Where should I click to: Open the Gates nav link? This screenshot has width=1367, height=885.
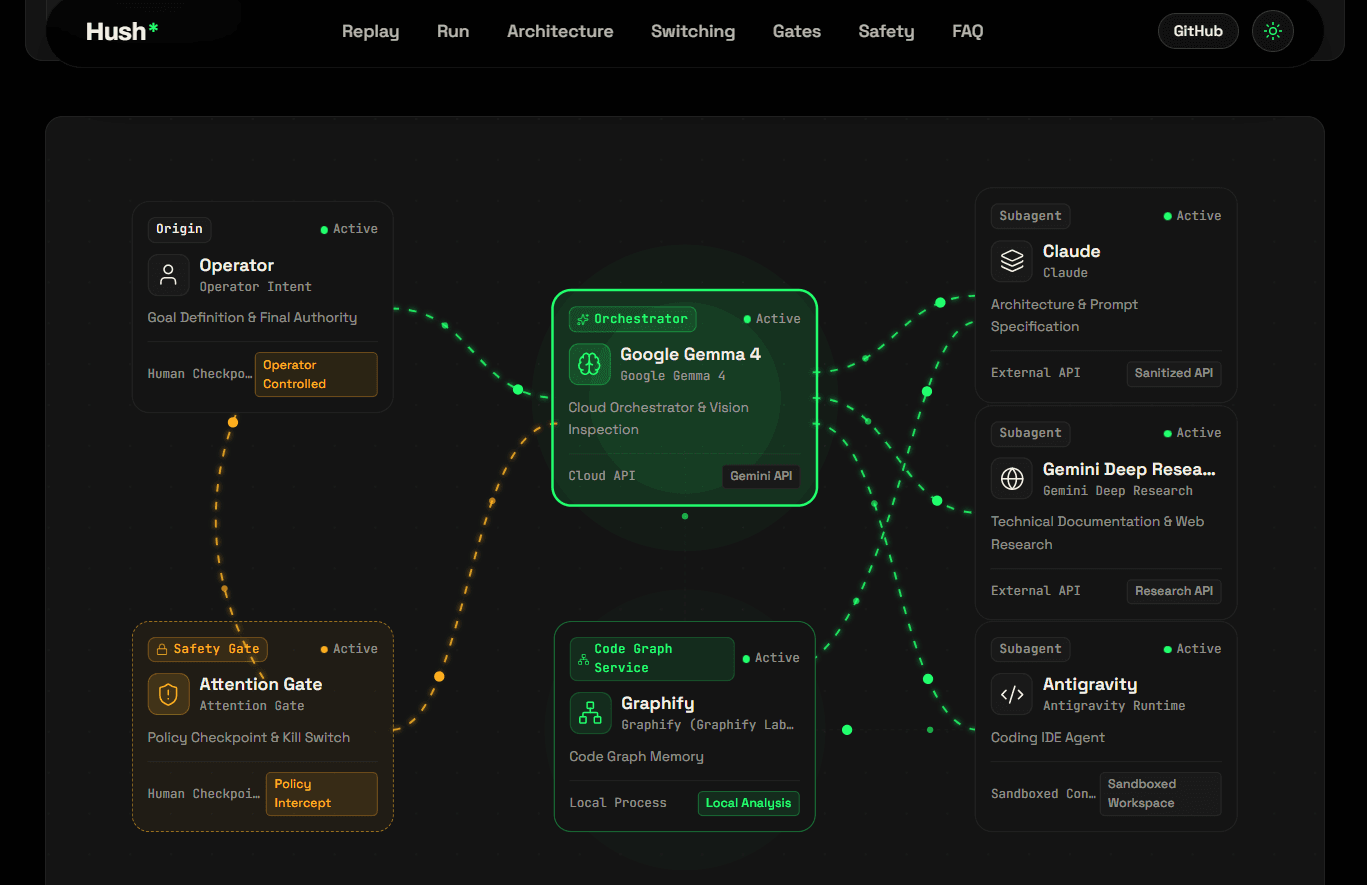tap(797, 31)
